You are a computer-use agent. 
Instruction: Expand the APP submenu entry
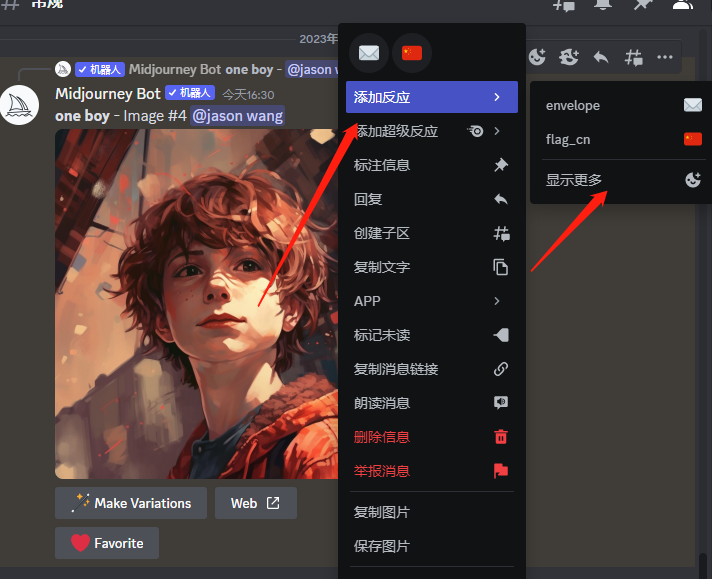click(431, 301)
